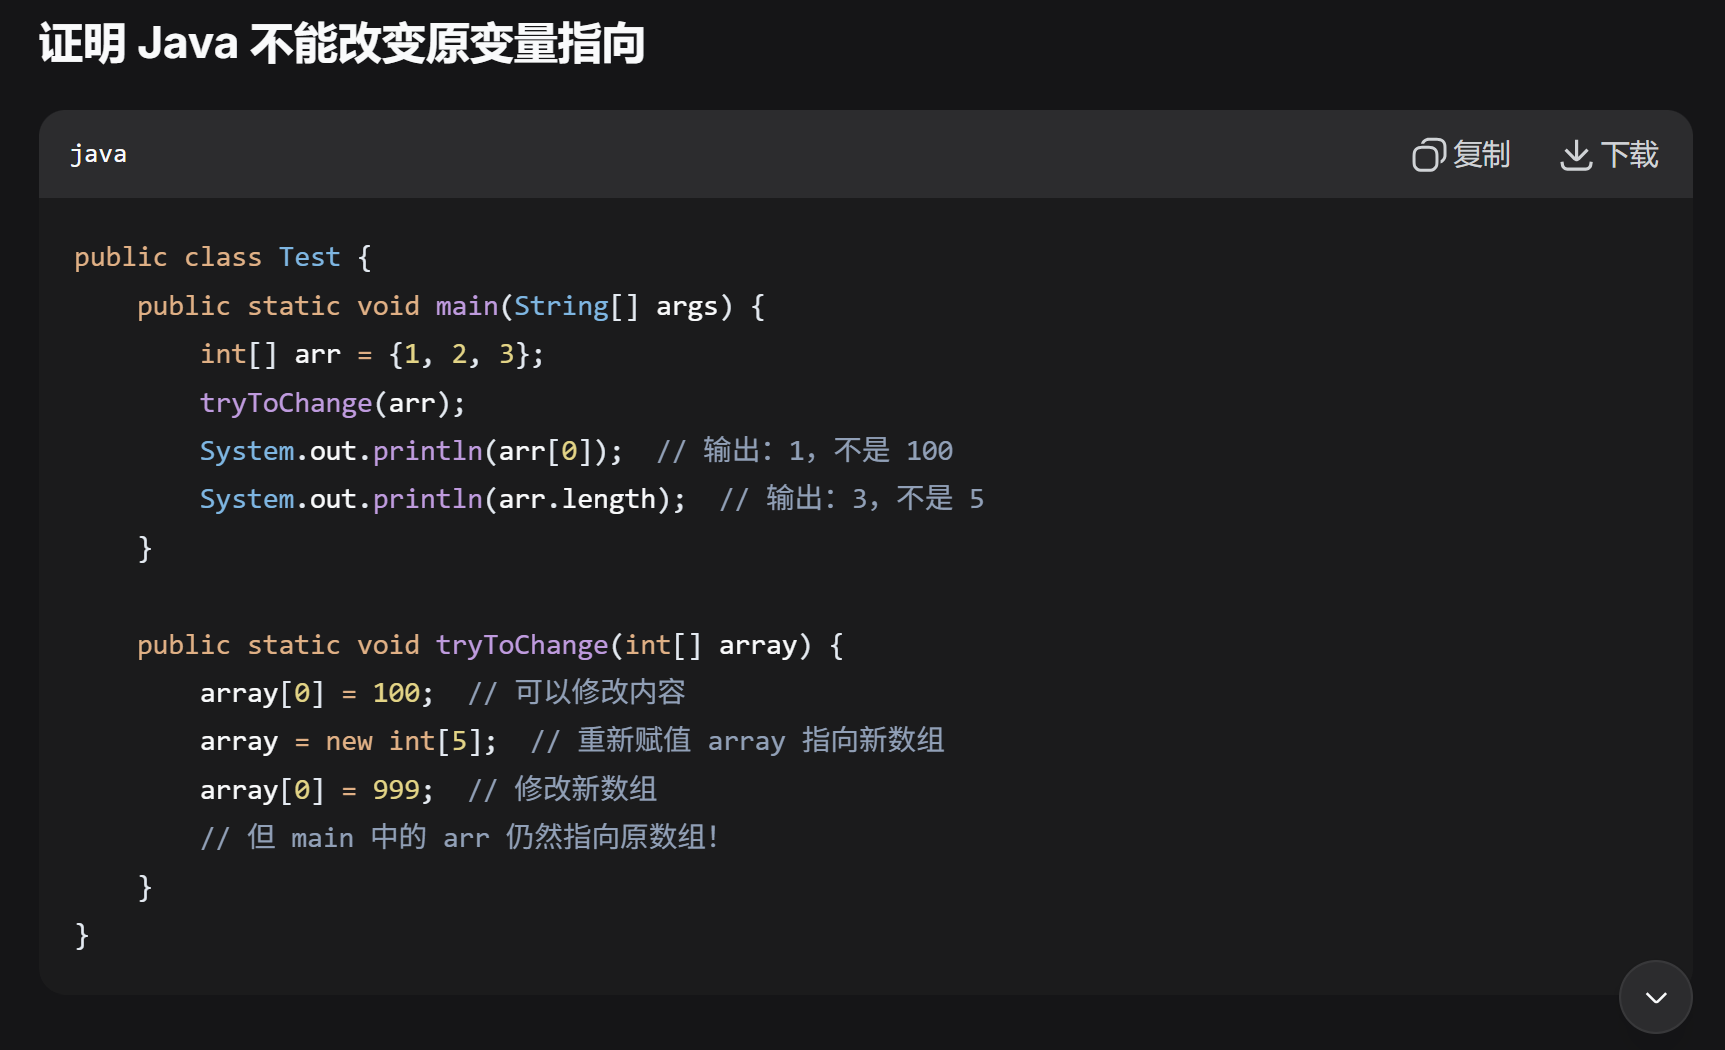Click the comment '// 可以修改内容'
This screenshot has height=1050, width=1725.
tap(577, 693)
